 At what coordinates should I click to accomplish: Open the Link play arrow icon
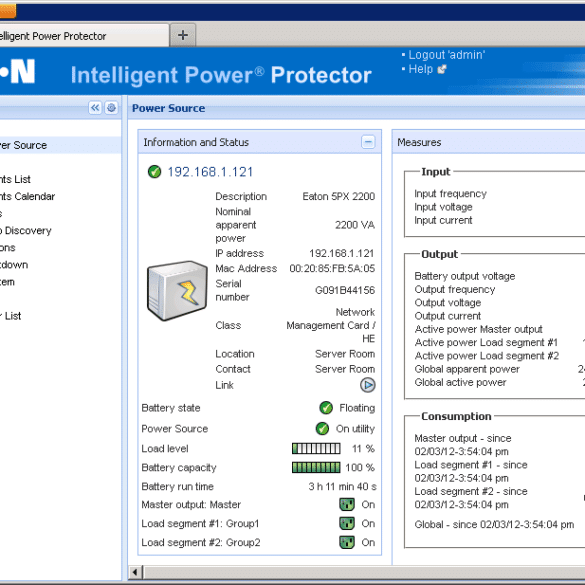(367, 385)
